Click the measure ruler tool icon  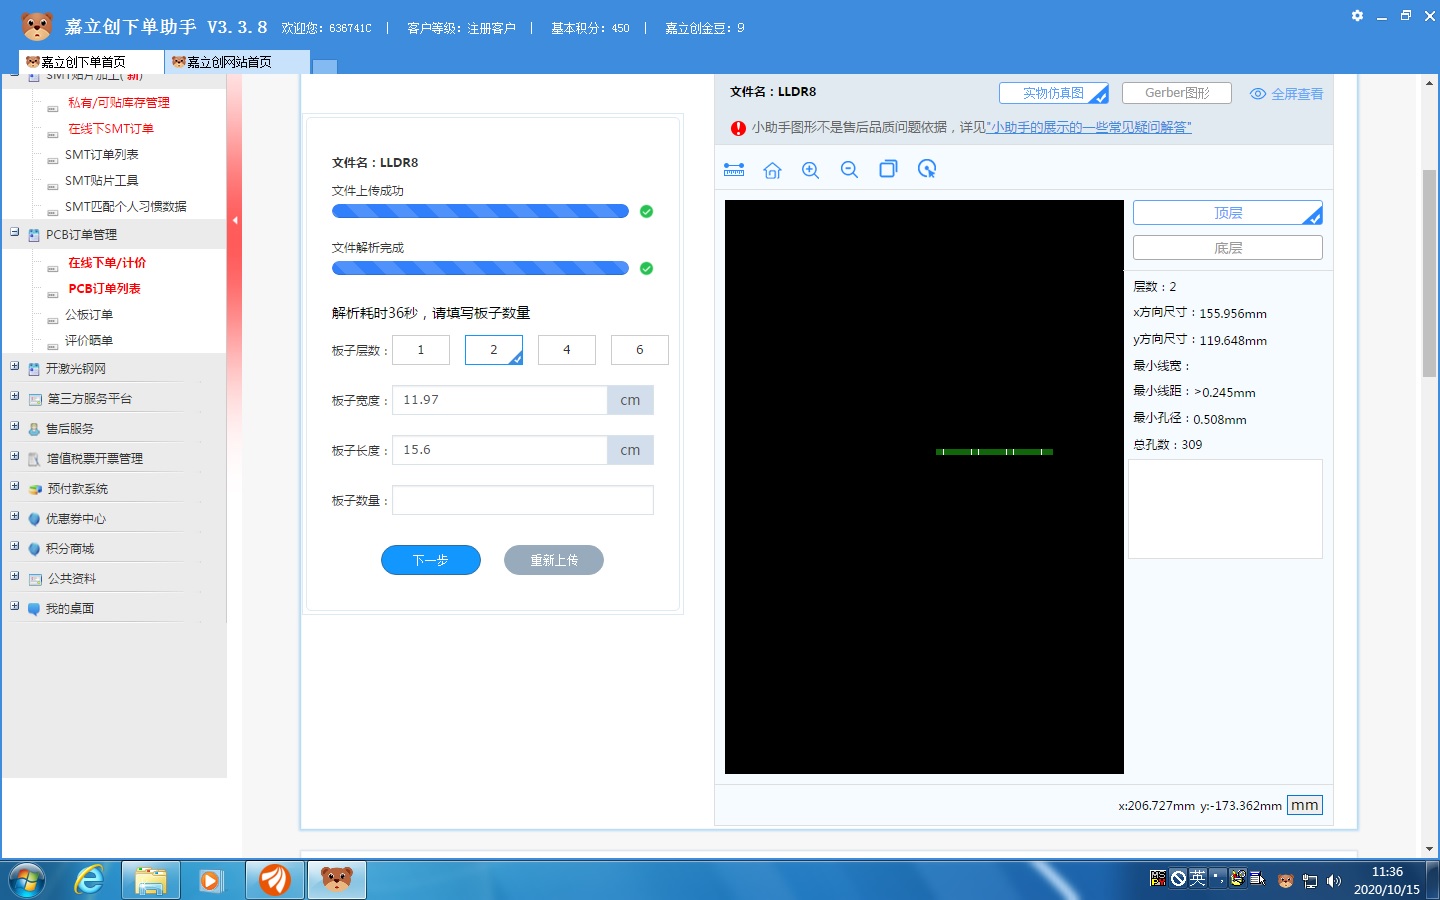tap(734, 170)
